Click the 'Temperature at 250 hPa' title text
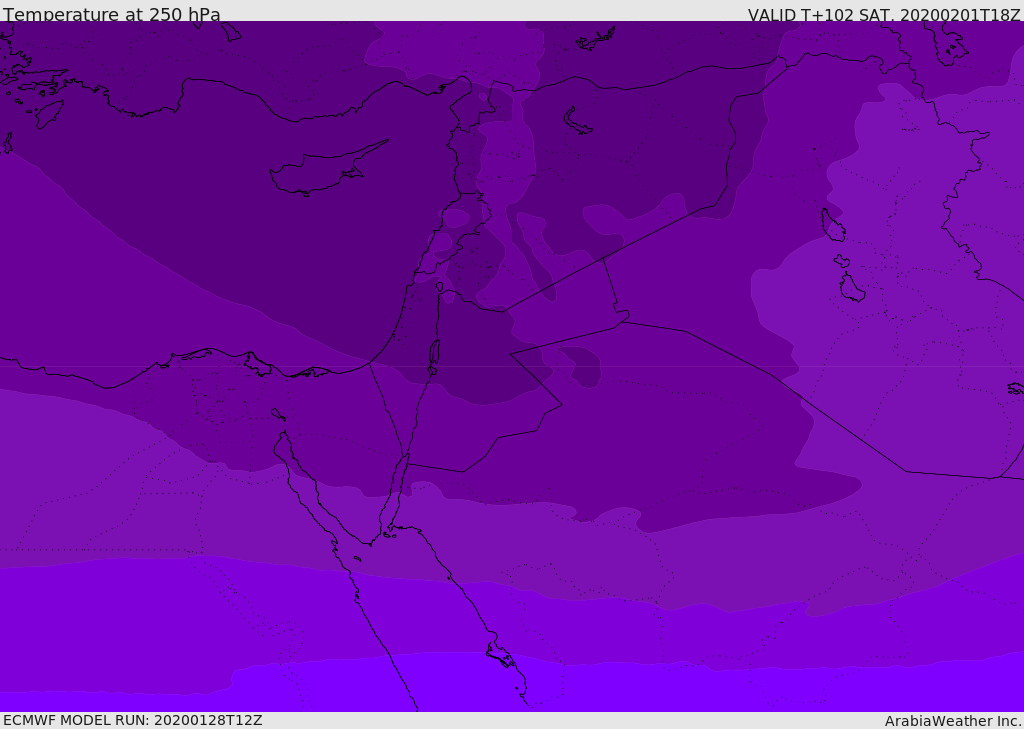This screenshot has height=729, width=1024. click(x=112, y=14)
